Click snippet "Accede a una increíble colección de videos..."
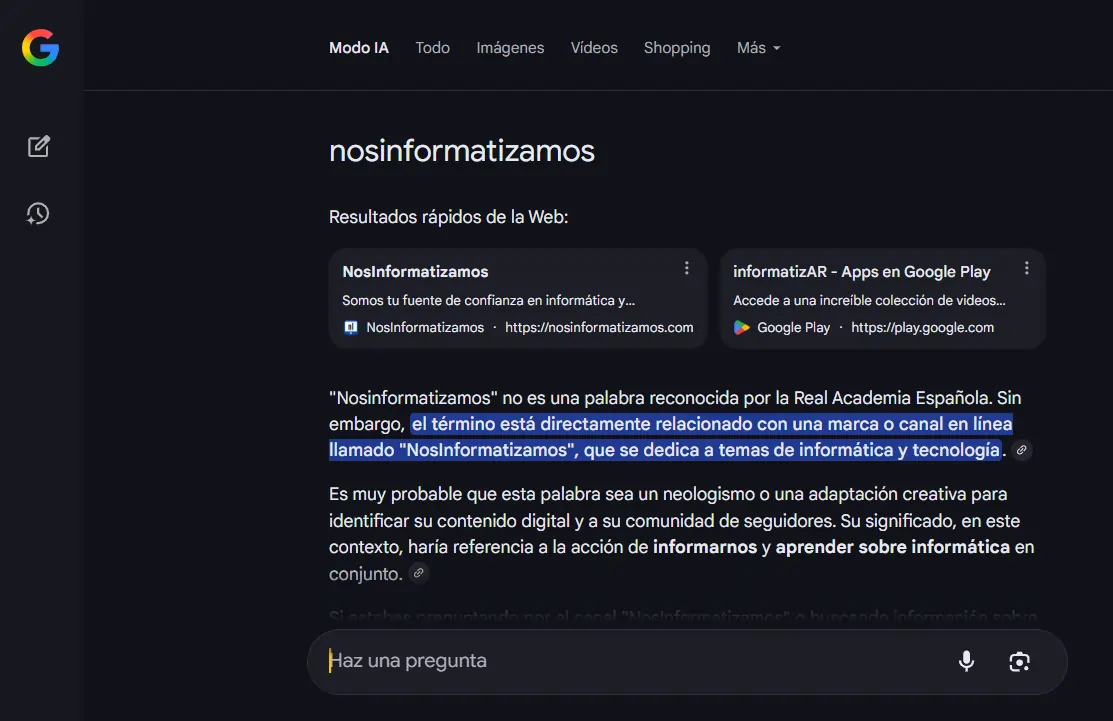The width and height of the screenshot is (1113, 721). 870,300
